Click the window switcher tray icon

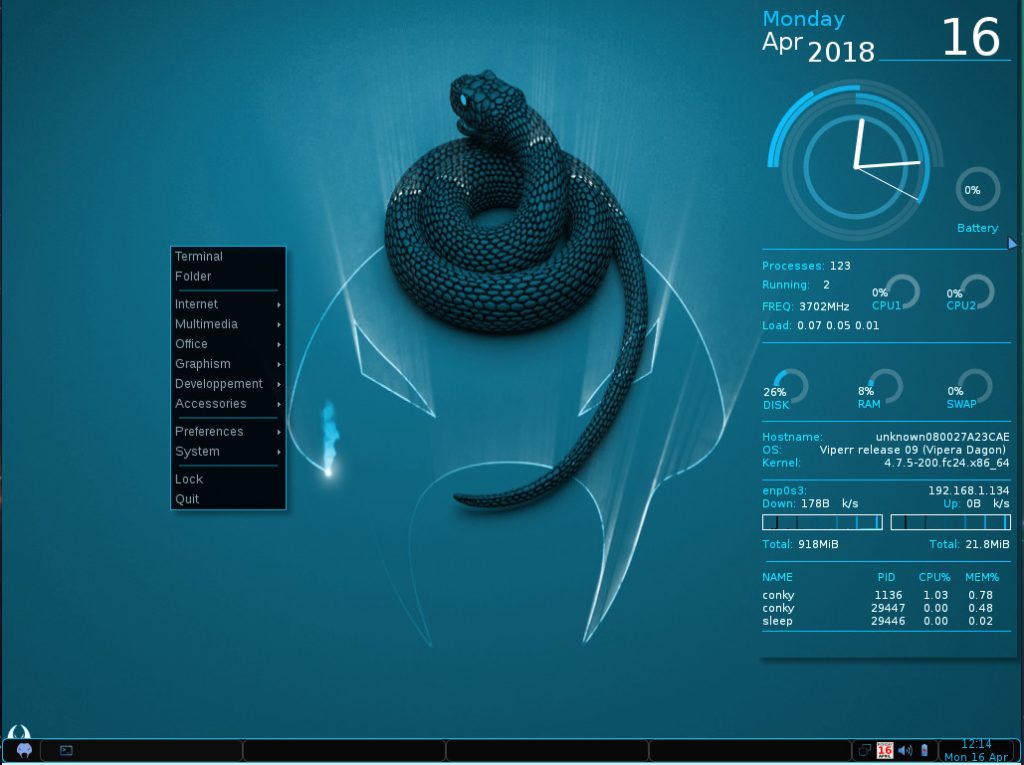point(864,750)
